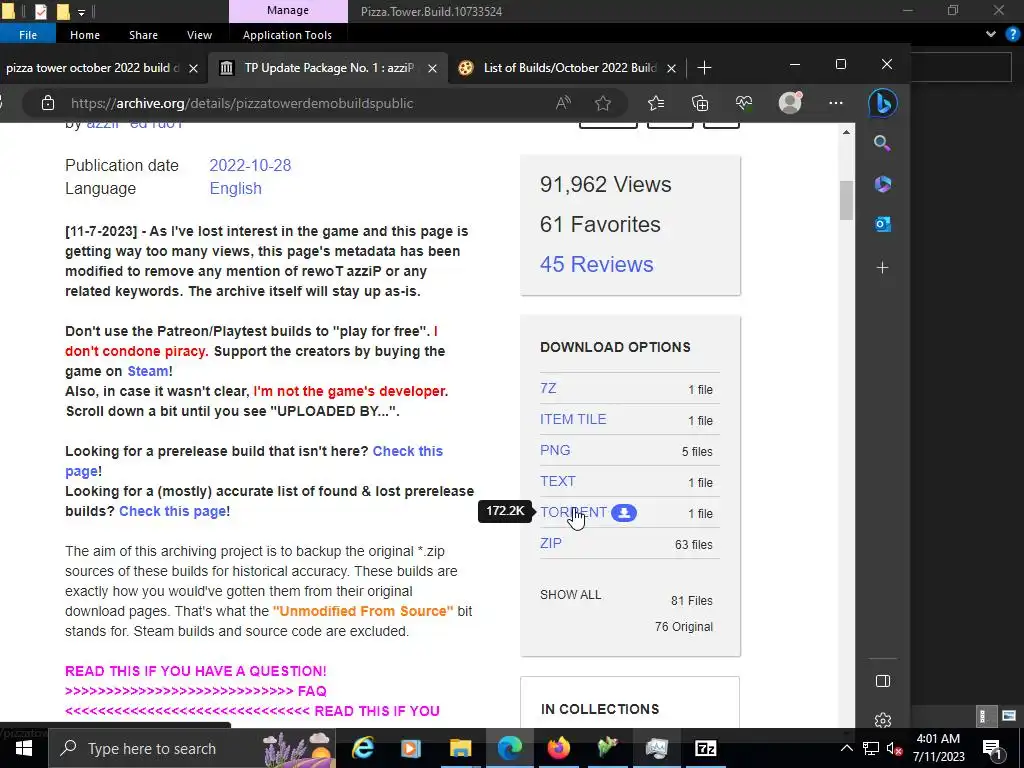Image resolution: width=1024 pixels, height=768 pixels.
Task: Click the Microsoft Edge taskbar icon
Action: click(509, 748)
